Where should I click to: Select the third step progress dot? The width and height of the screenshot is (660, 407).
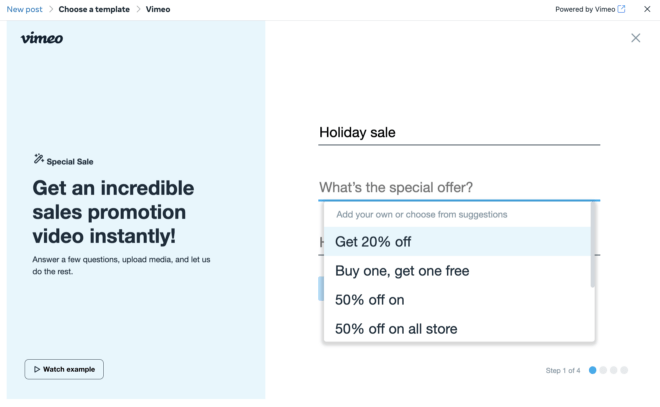pyautogui.click(x=614, y=370)
